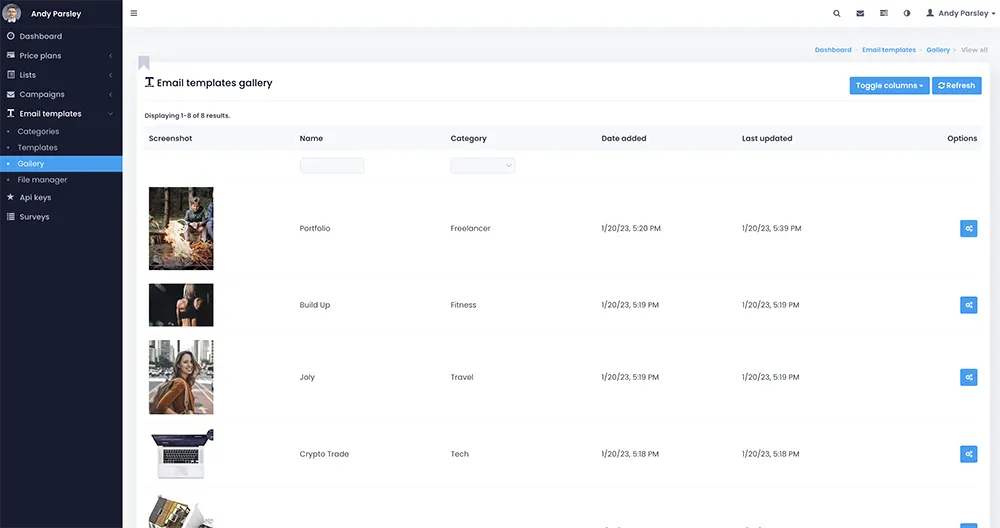Expand the Lists sidebar menu
This screenshot has width=1000, height=528.
(61, 75)
